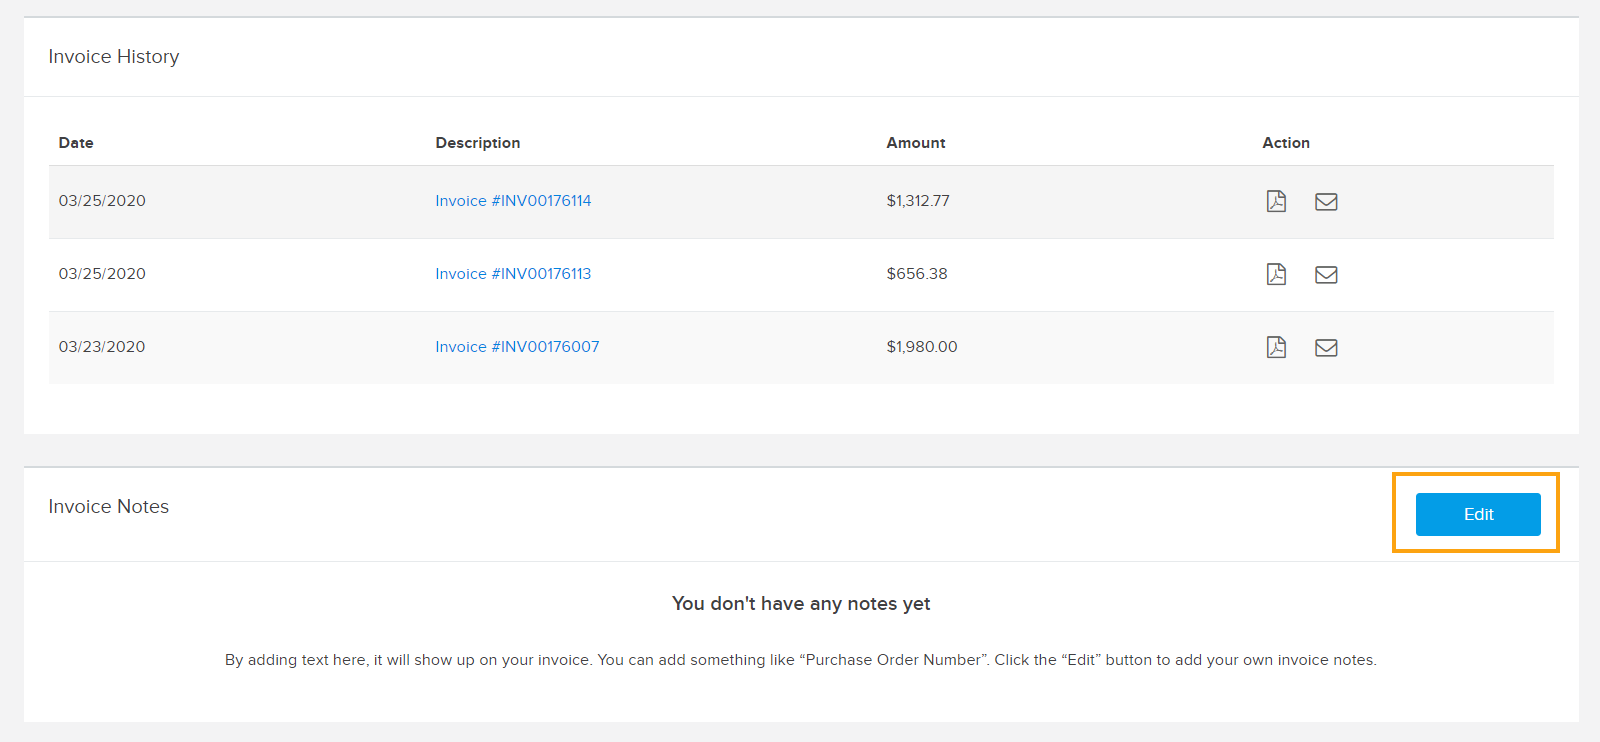The height and width of the screenshot is (742, 1600).
Task: Click the Description column header
Action: (478, 143)
